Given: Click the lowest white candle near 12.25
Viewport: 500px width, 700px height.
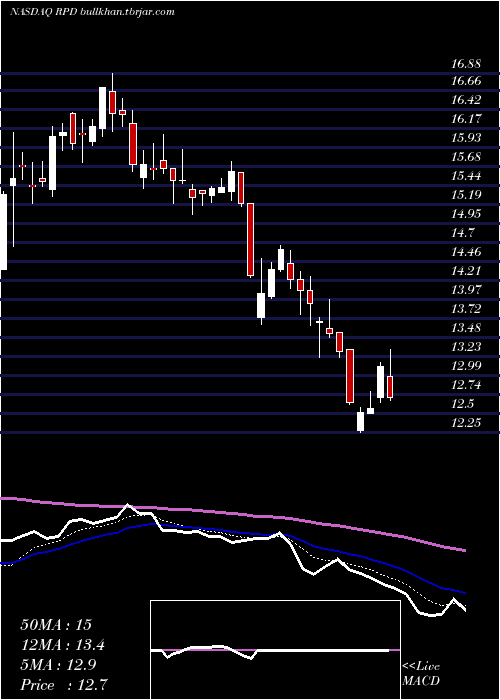Looking at the screenshot, I should tap(360, 421).
